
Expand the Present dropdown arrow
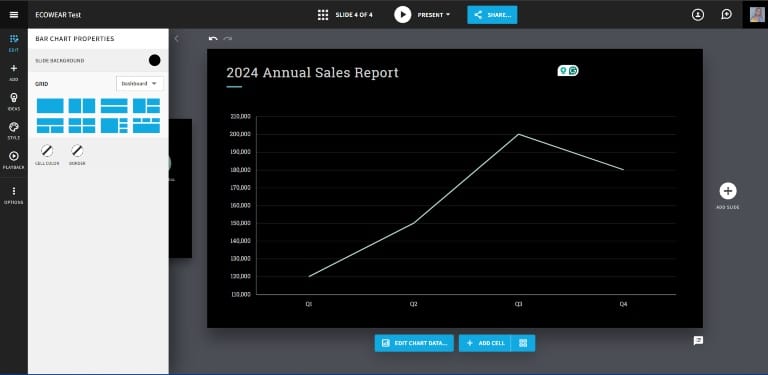click(448, 15)
